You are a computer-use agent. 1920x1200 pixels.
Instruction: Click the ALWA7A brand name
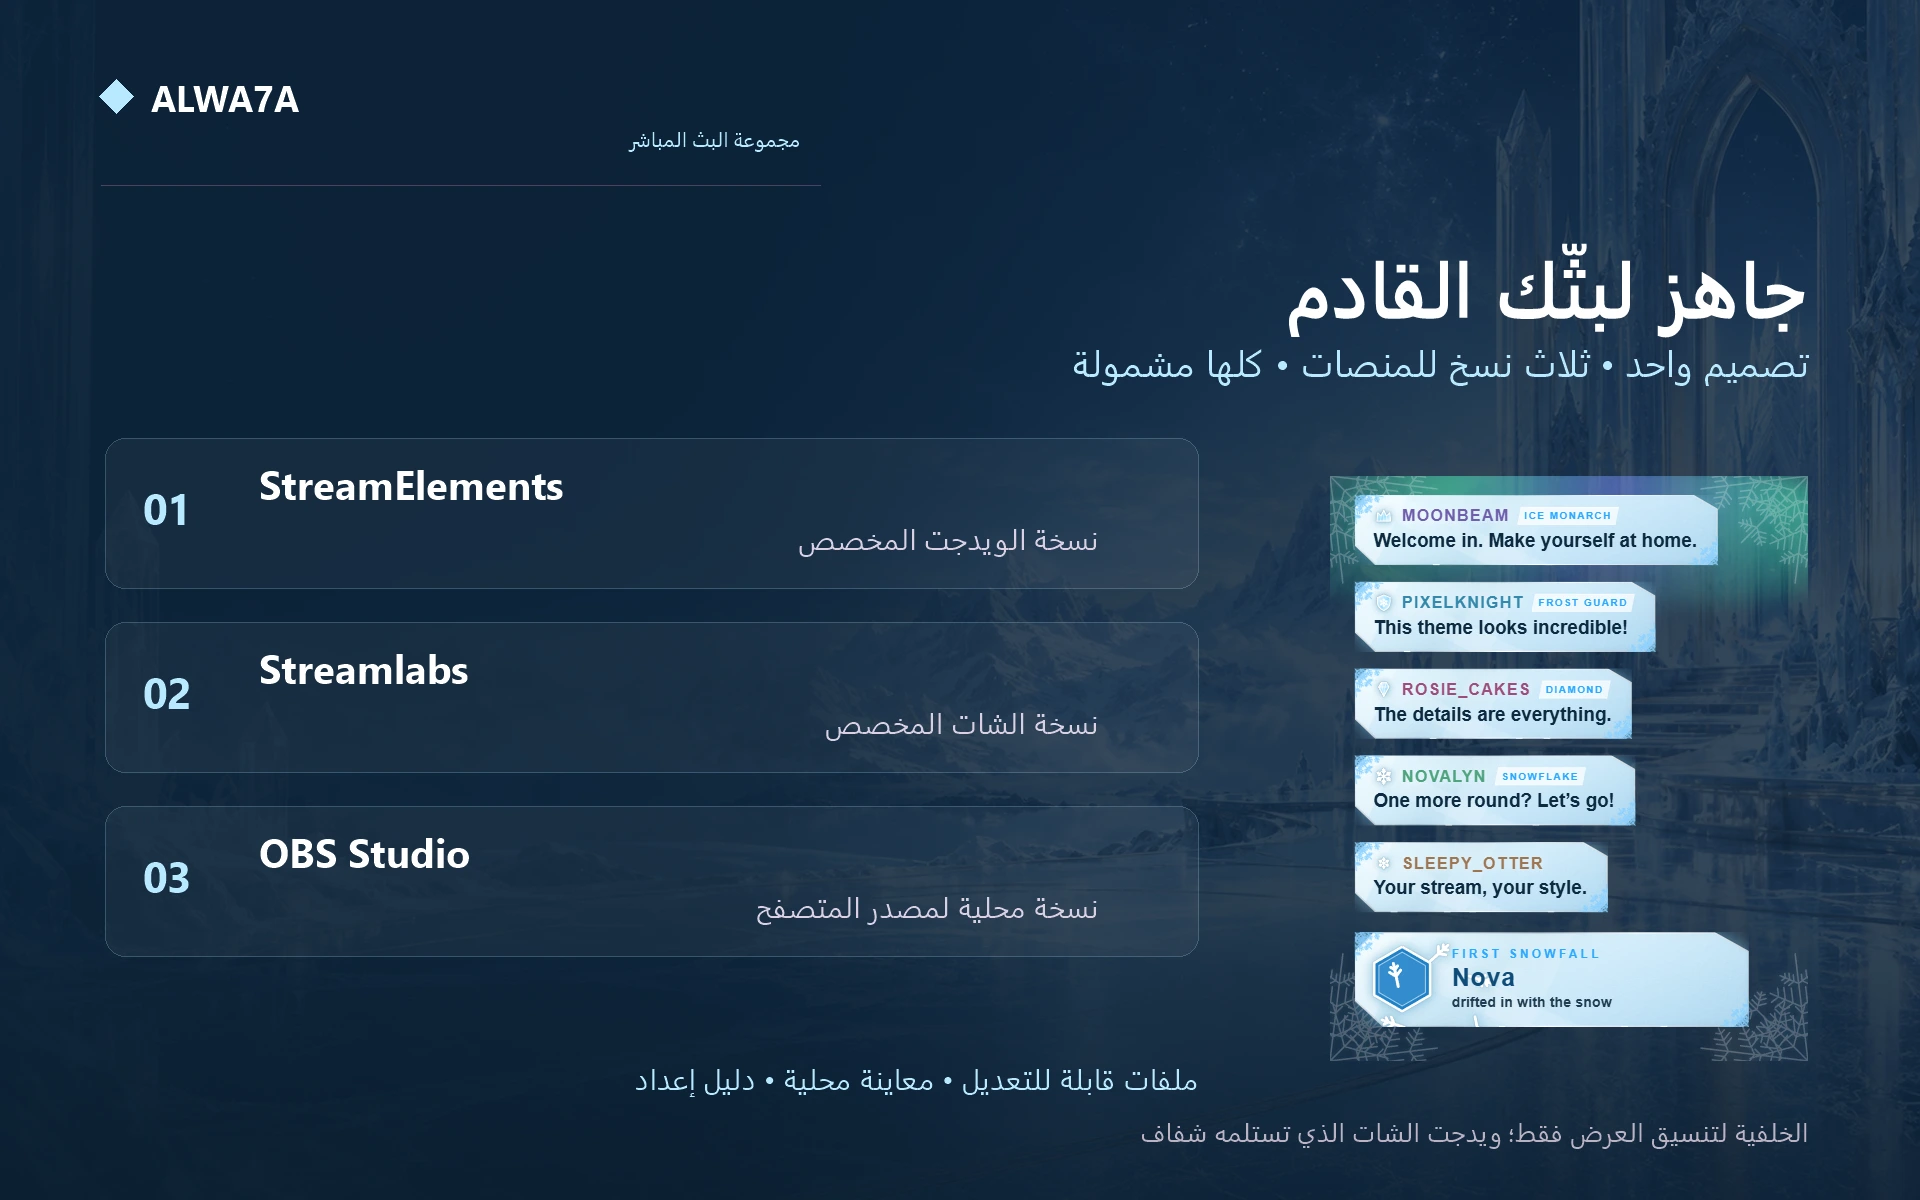pos(225,99)
